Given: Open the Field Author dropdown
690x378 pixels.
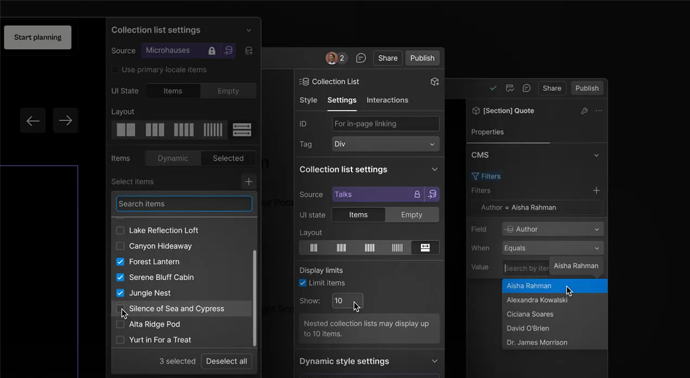Looking at the screenshot, I should point(553,229).
